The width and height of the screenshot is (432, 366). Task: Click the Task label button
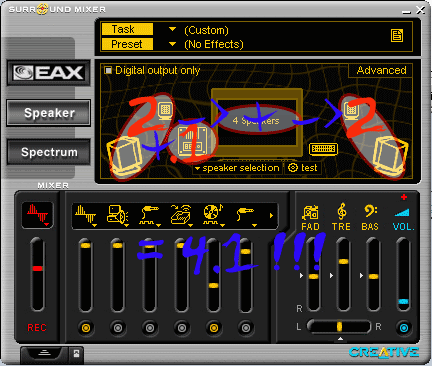pyautogui.click(x=127, y=29)
